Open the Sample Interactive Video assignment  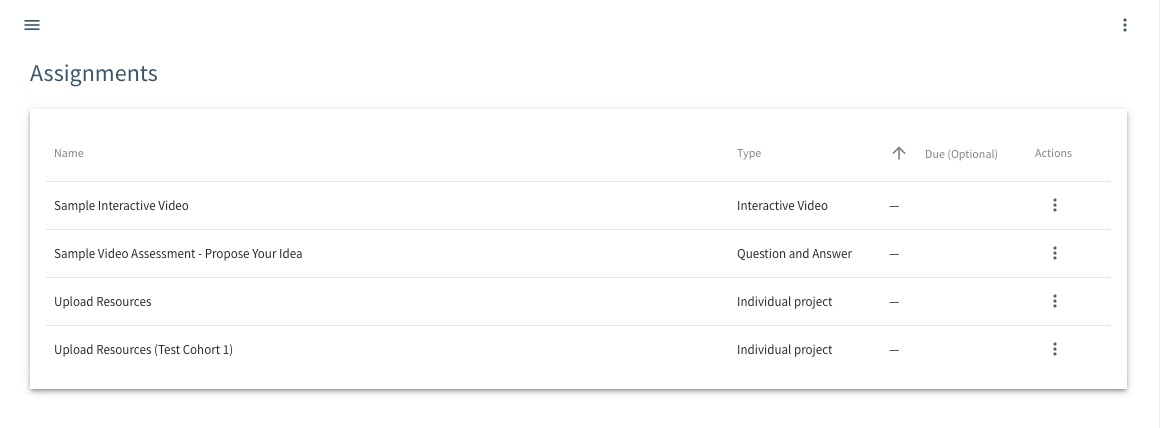click(x=121, y=206)
